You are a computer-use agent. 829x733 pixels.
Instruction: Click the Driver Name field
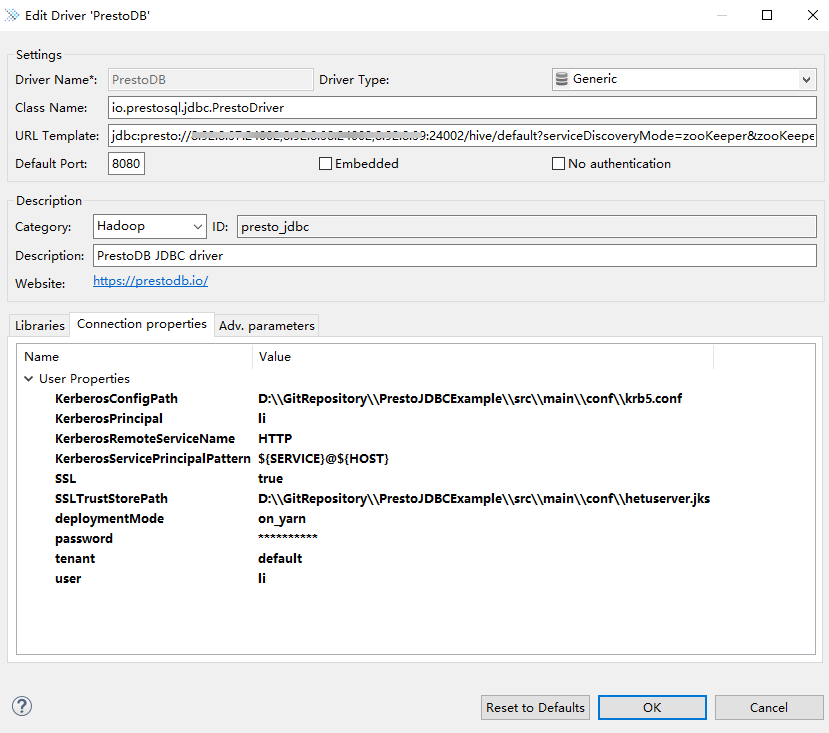pos(210,80)
